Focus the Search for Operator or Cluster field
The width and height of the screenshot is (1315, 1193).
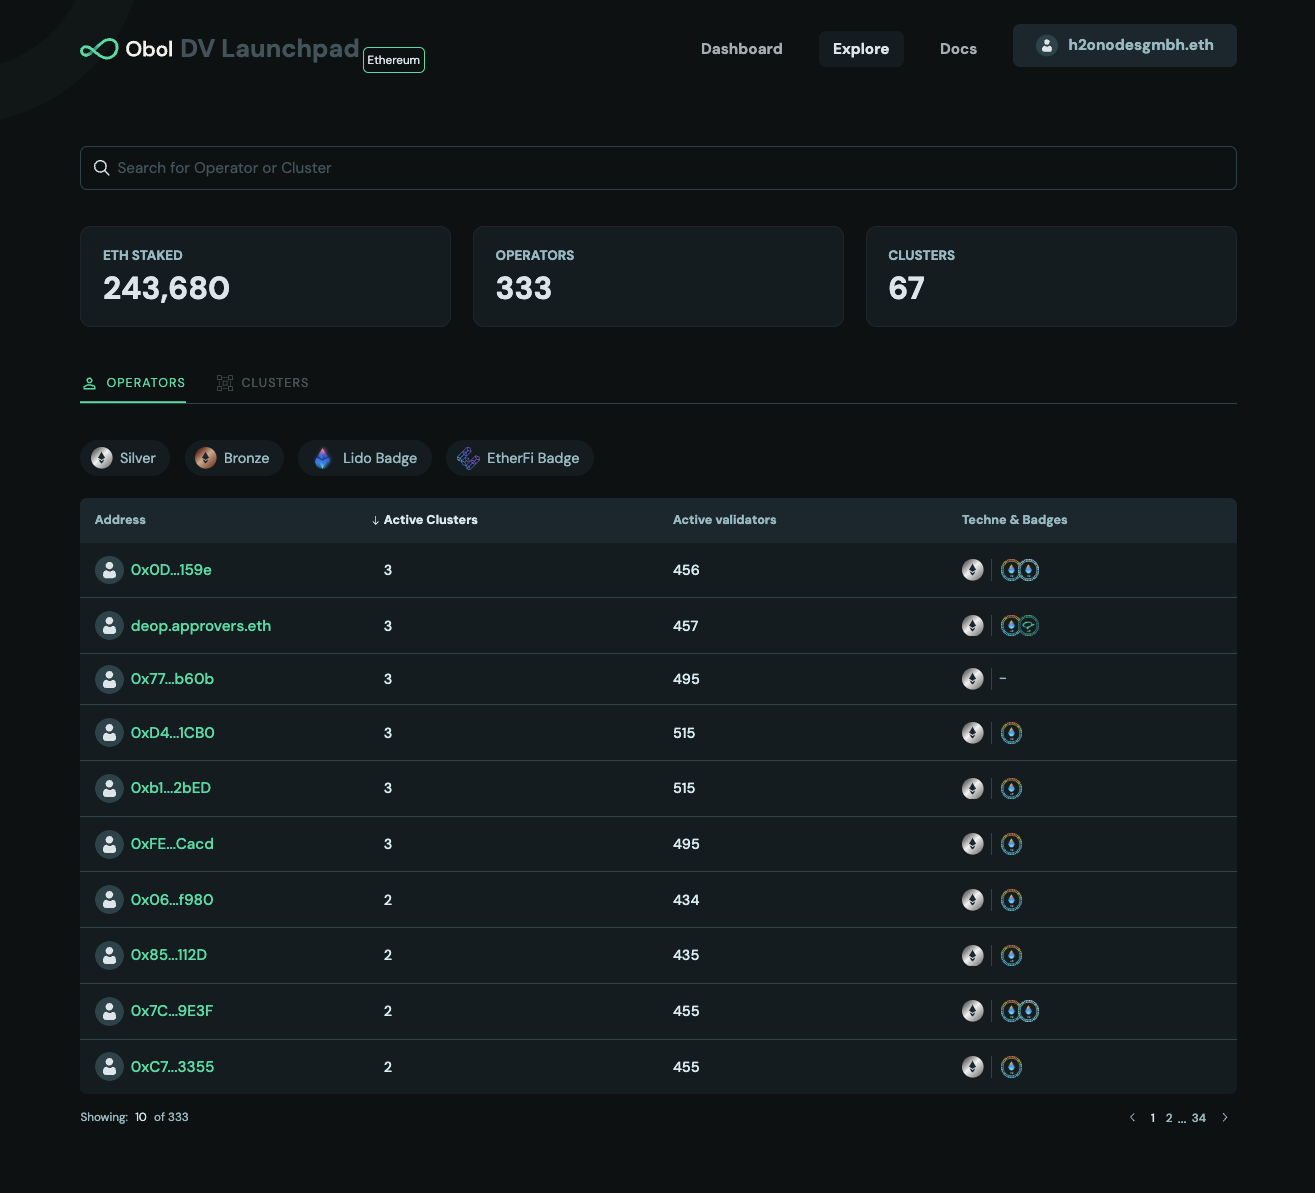pos(658,168)
